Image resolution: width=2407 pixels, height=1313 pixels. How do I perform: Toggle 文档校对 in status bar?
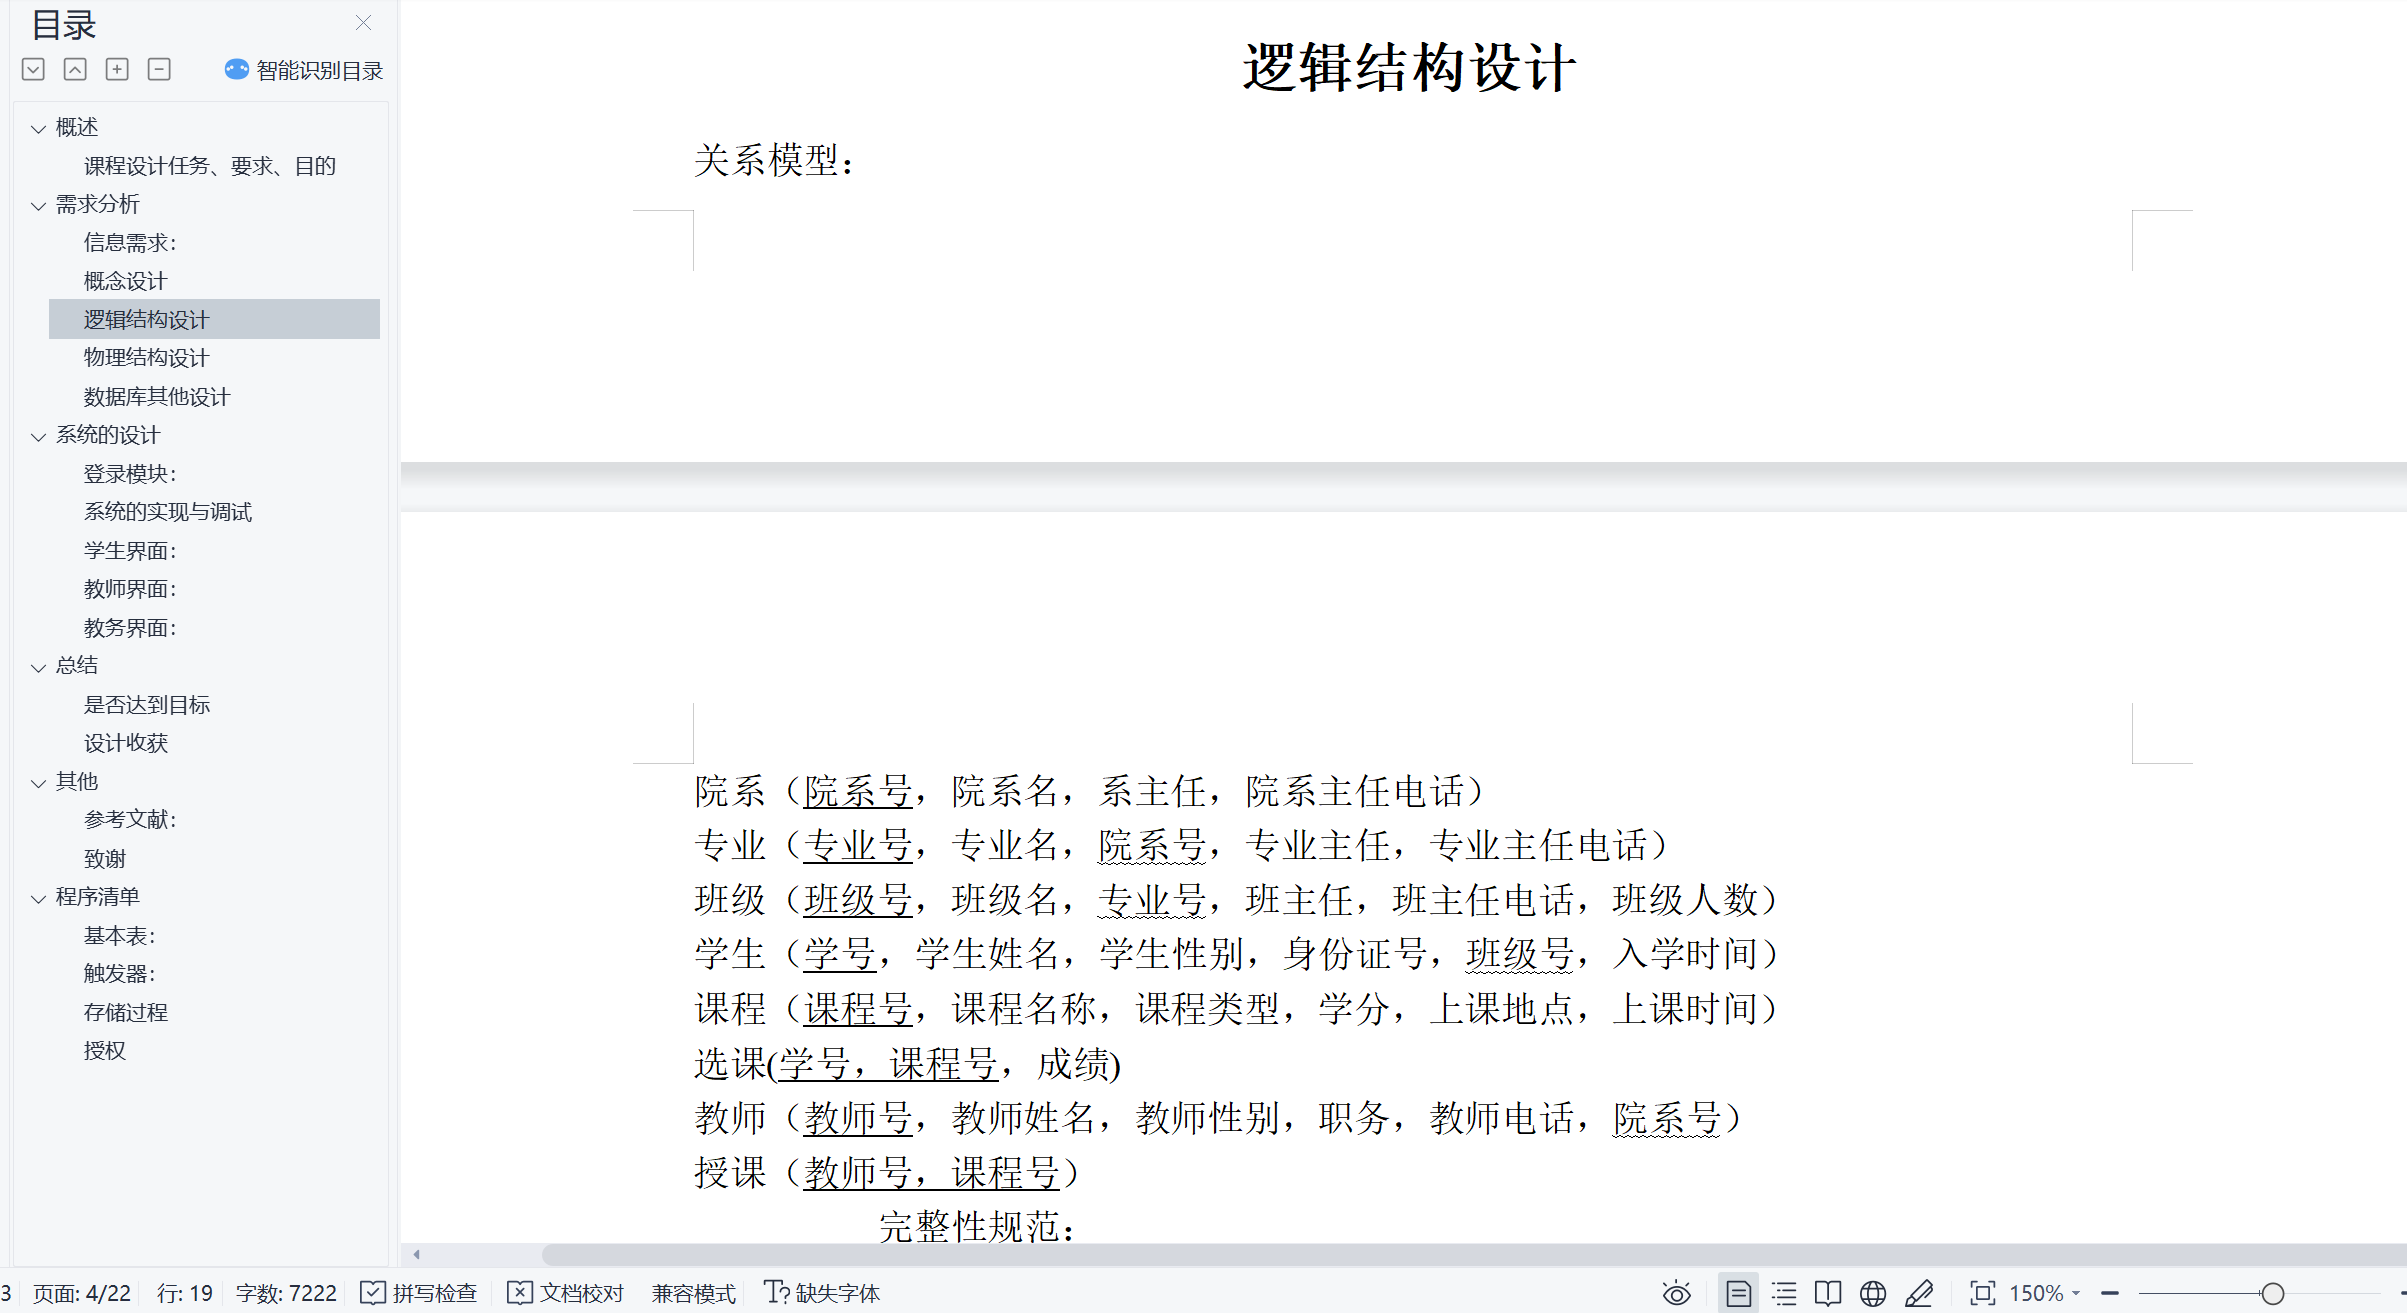[x=566, y=1293]
